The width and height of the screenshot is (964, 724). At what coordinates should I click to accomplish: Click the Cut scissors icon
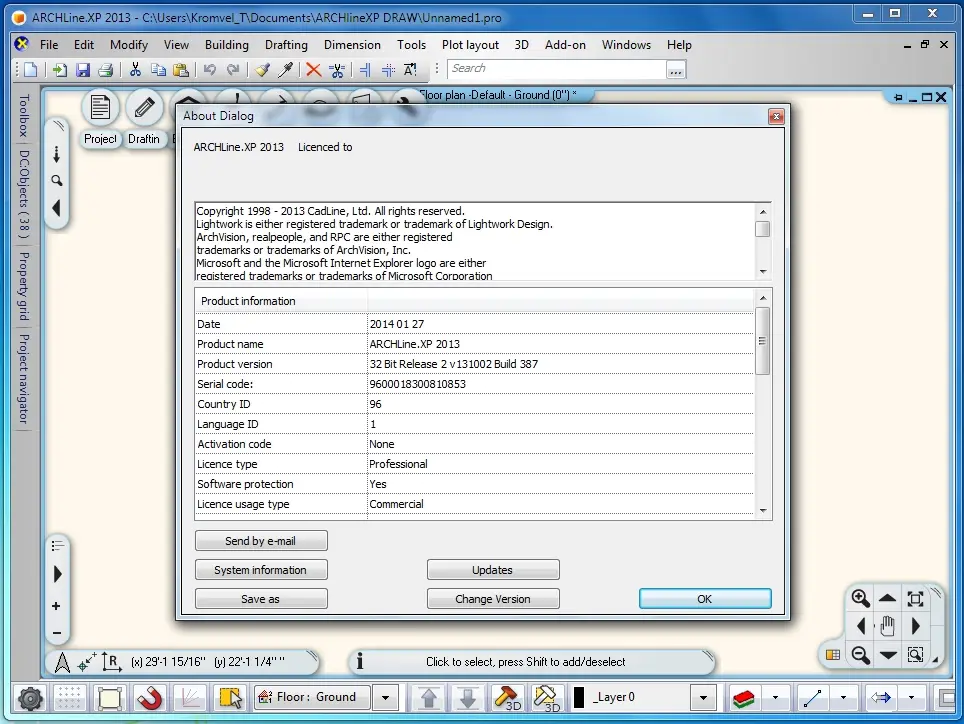click(x=135, y=69)
